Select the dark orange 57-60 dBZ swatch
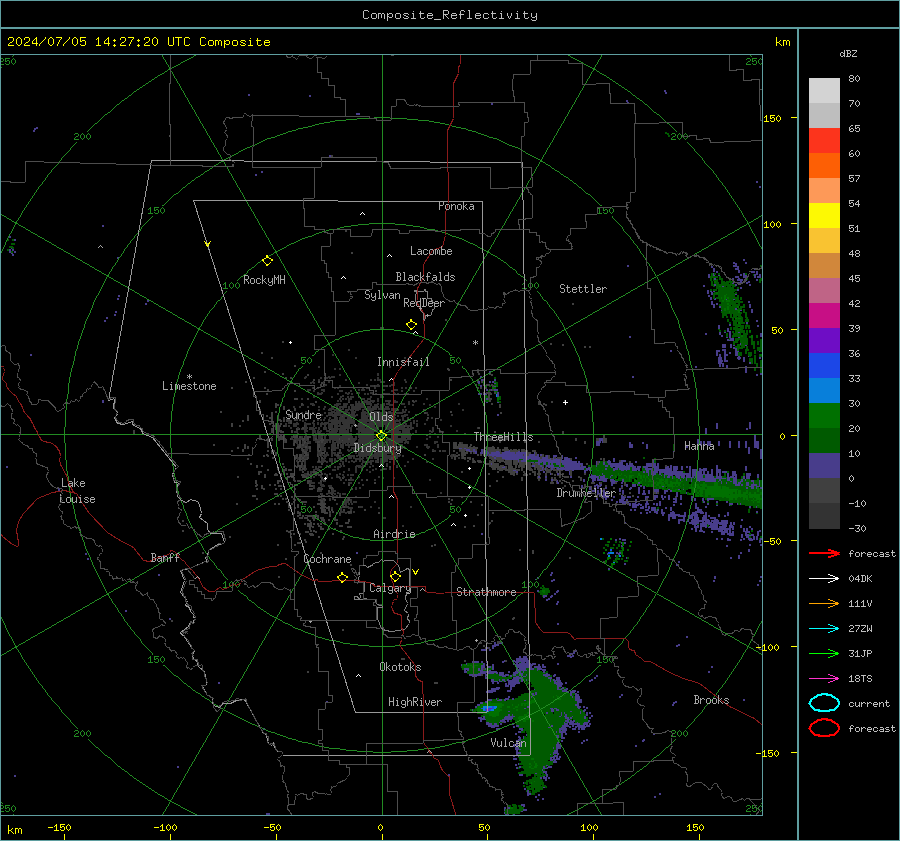Viewport: 900px width, 841px height. tap(824, 165)
